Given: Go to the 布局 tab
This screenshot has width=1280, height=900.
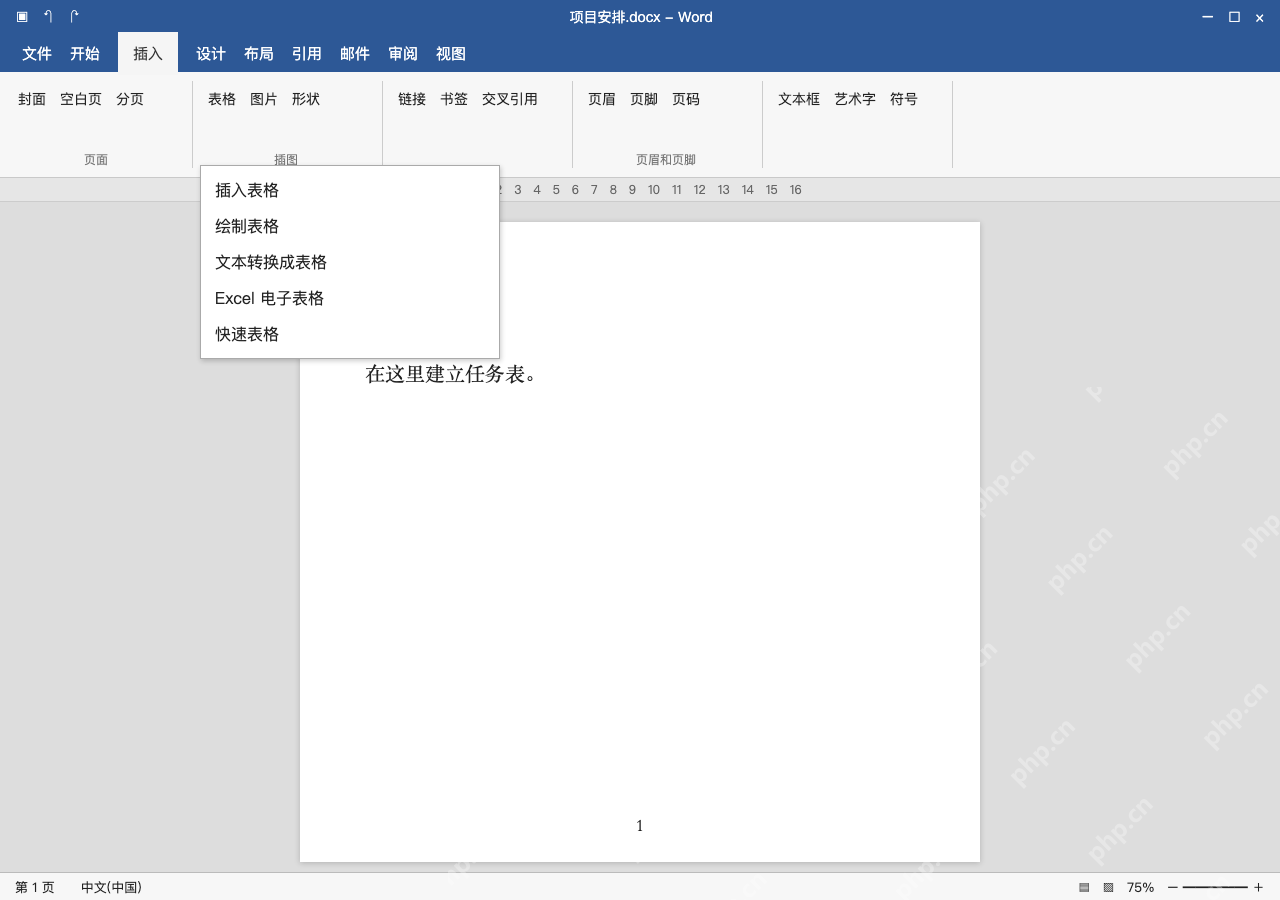Looking at the screenshot, I should coord(259,54).
